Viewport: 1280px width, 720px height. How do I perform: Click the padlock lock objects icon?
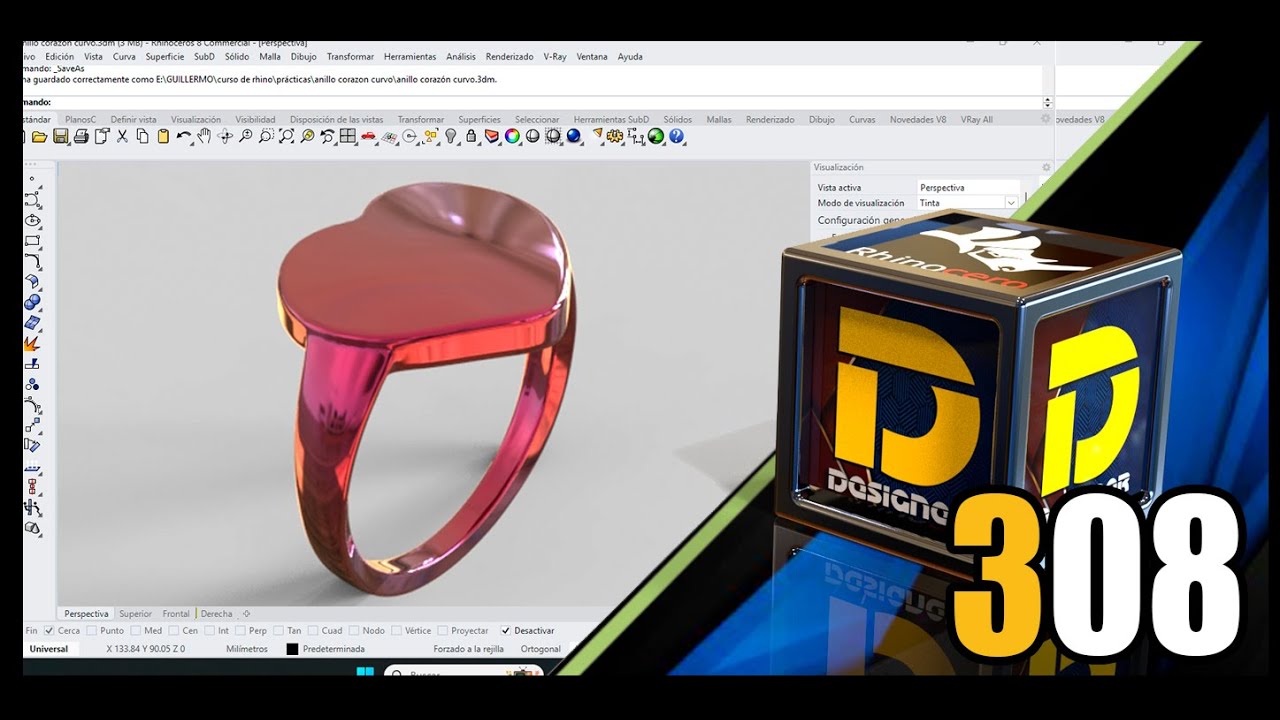[471, 136]
